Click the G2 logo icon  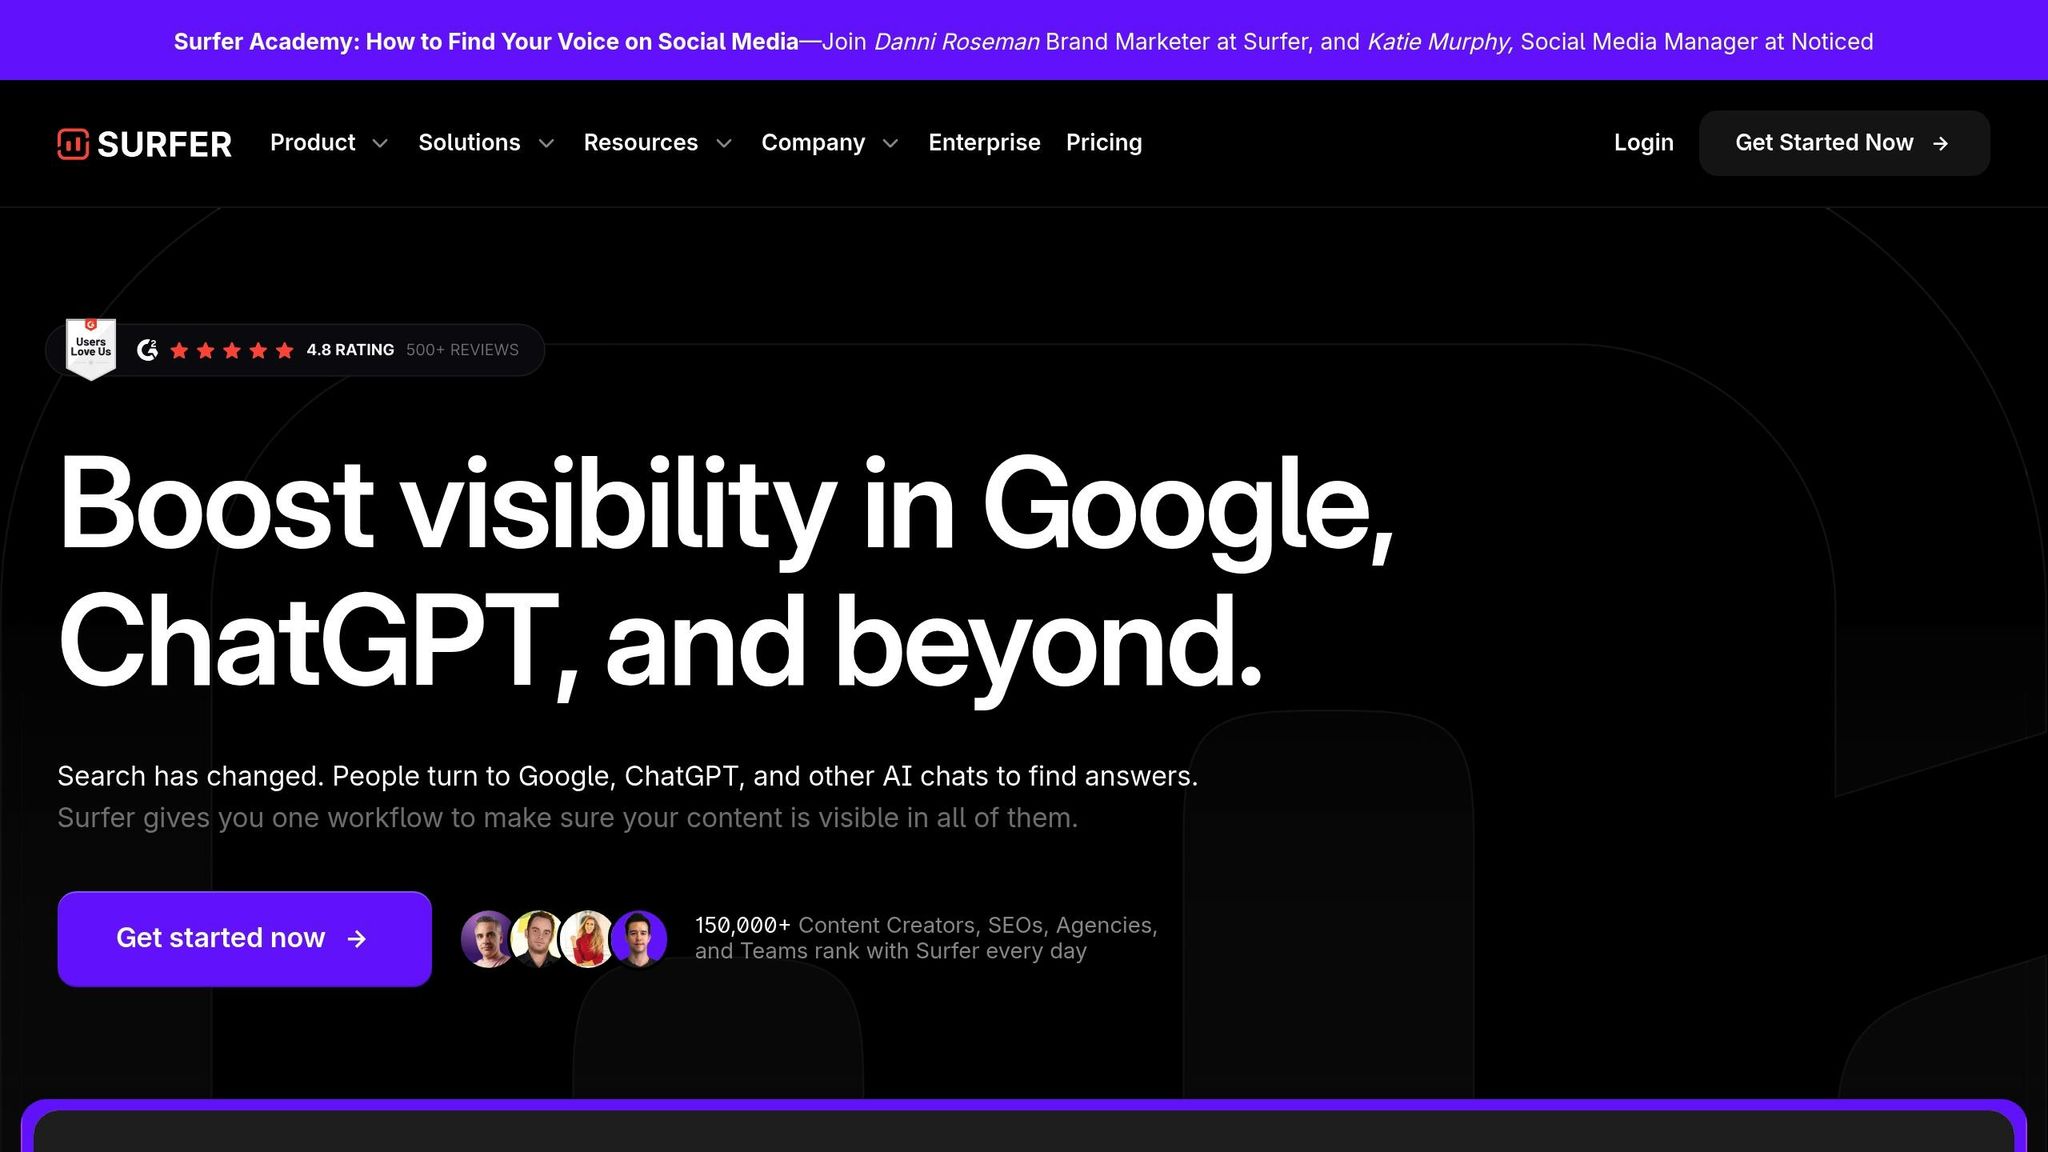pos(147,350)
